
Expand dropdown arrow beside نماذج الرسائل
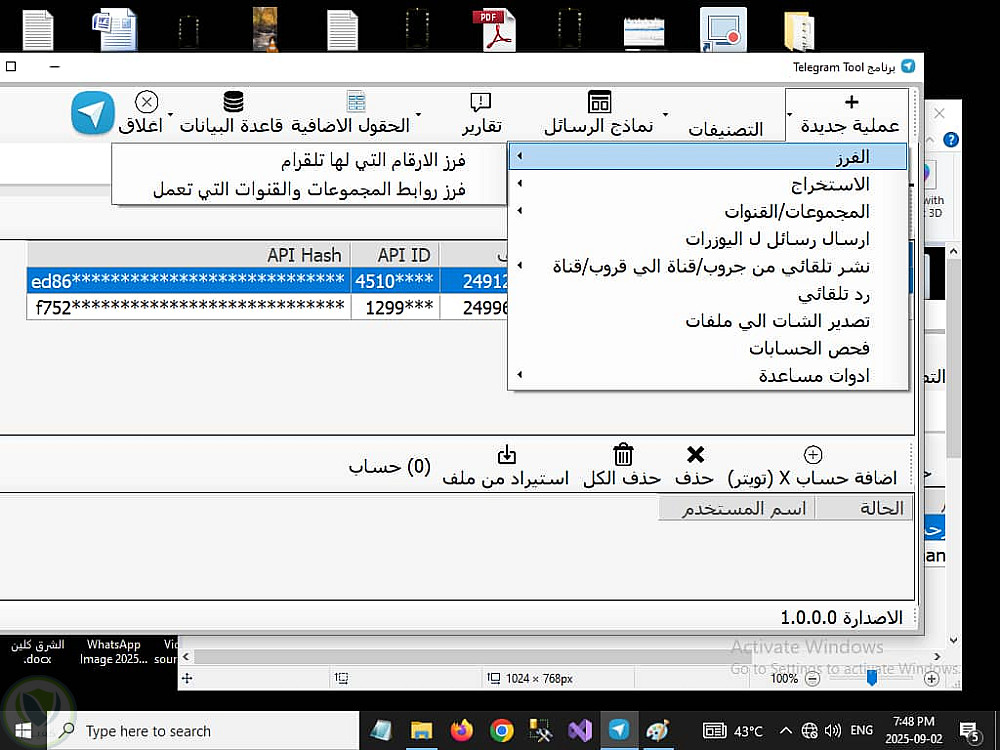665,115
